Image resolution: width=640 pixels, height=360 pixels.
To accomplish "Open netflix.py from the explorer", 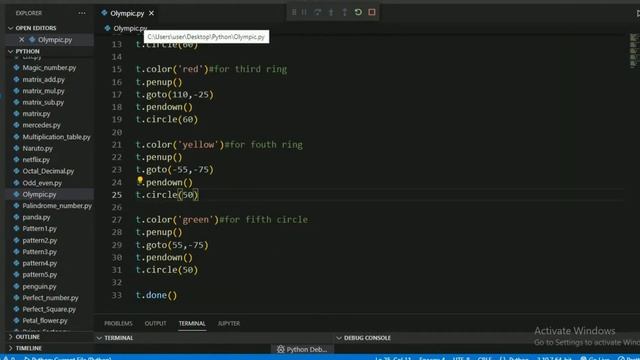I will click(x=36, y=160).
